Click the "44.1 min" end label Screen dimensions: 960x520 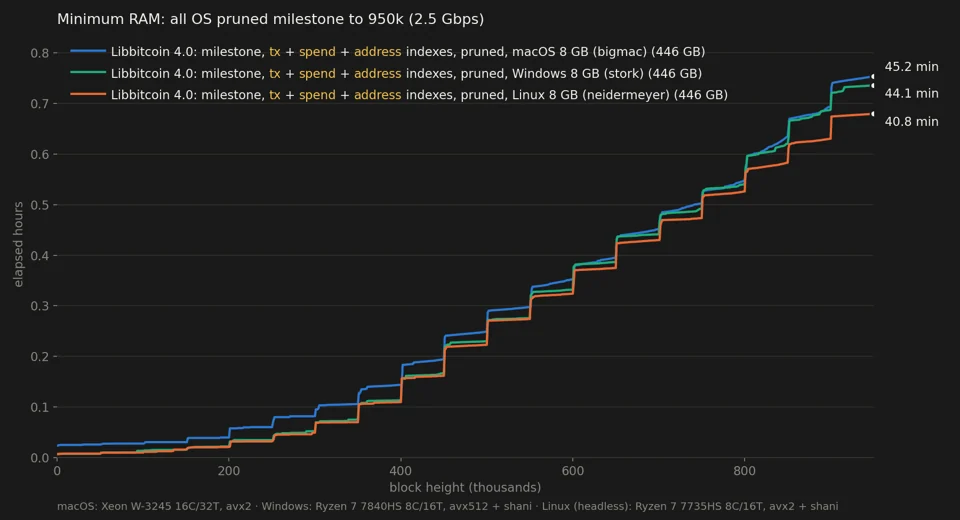coord(911,94)
